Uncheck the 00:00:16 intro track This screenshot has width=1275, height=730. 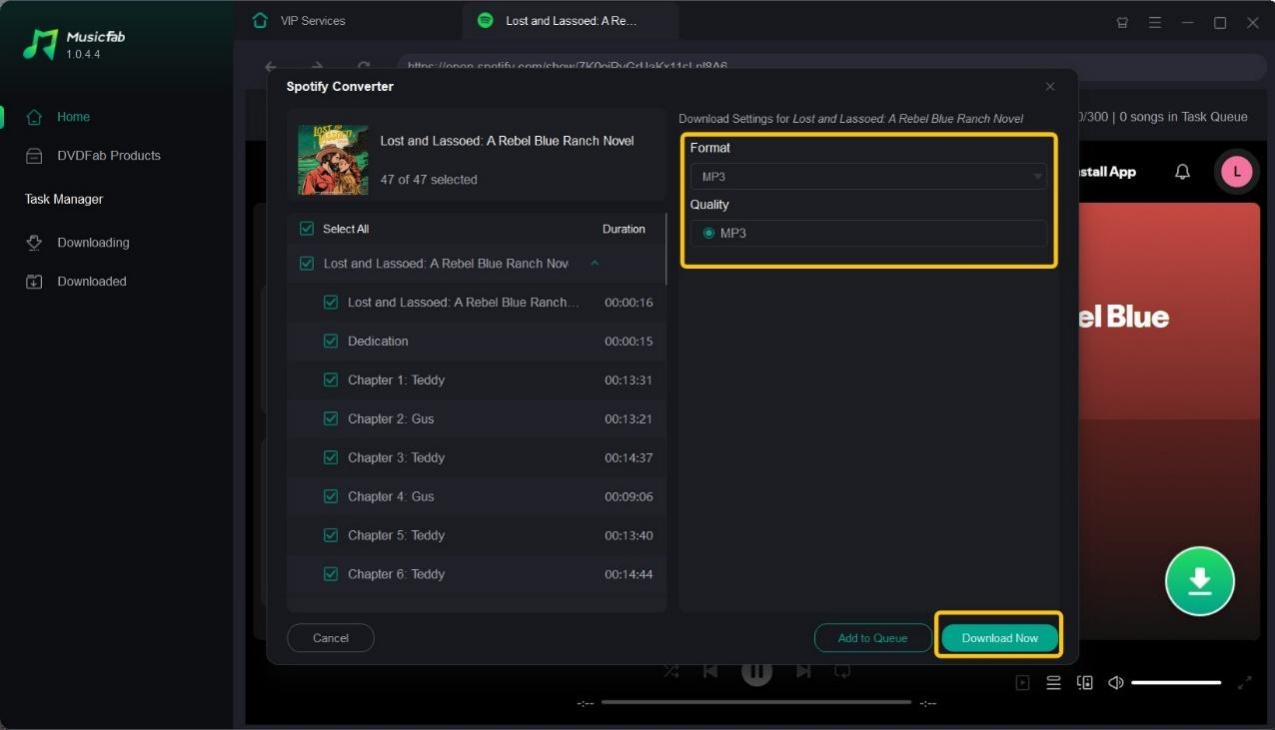coord(331,302)
